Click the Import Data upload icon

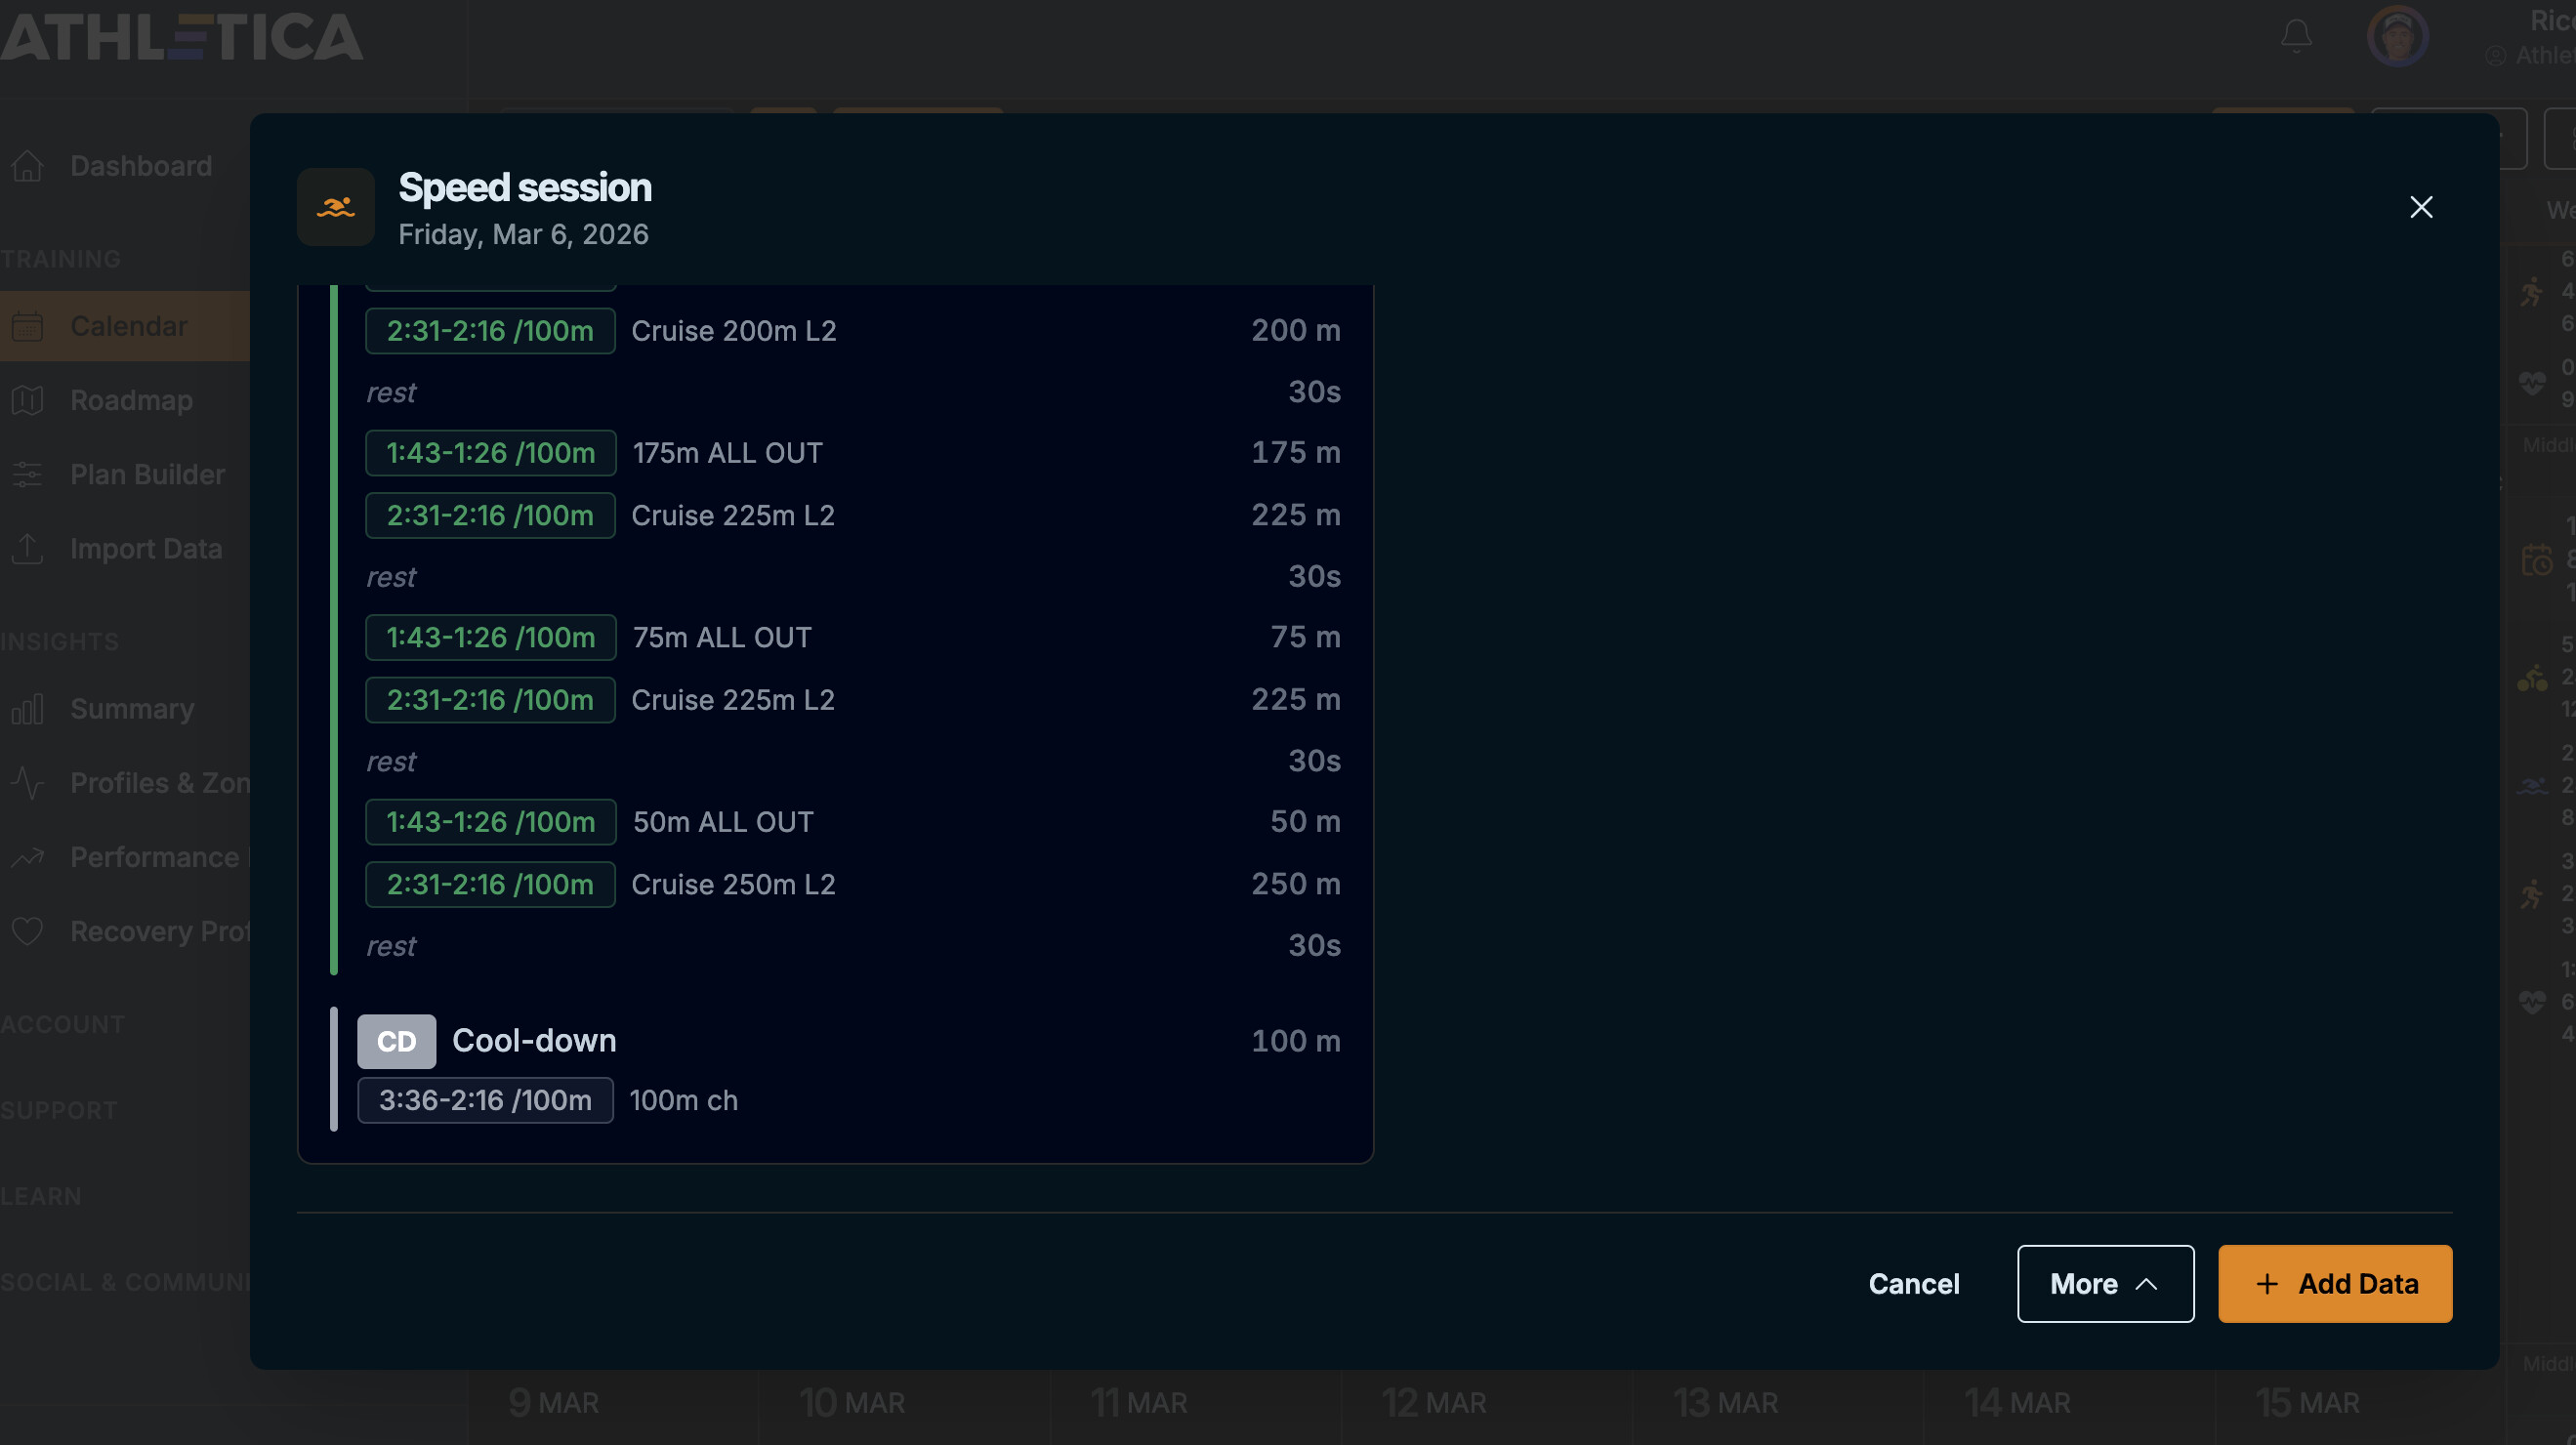click(28, 548)
